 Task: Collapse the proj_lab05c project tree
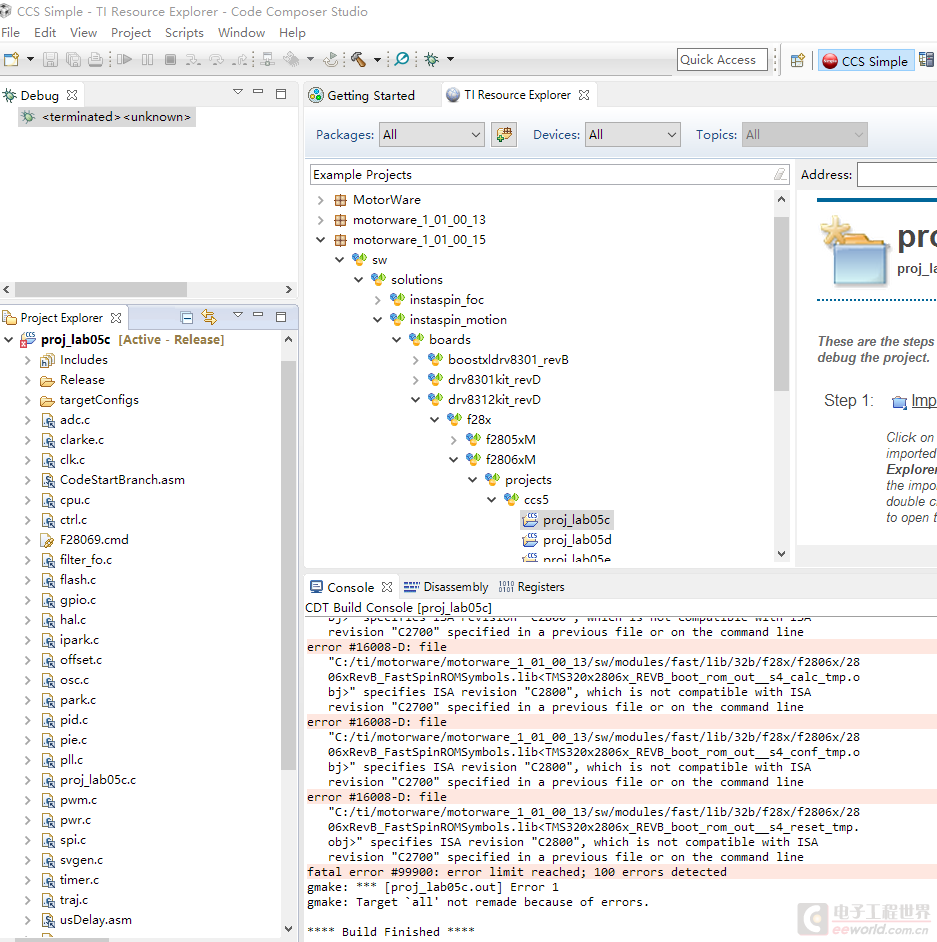coord(8,339)
